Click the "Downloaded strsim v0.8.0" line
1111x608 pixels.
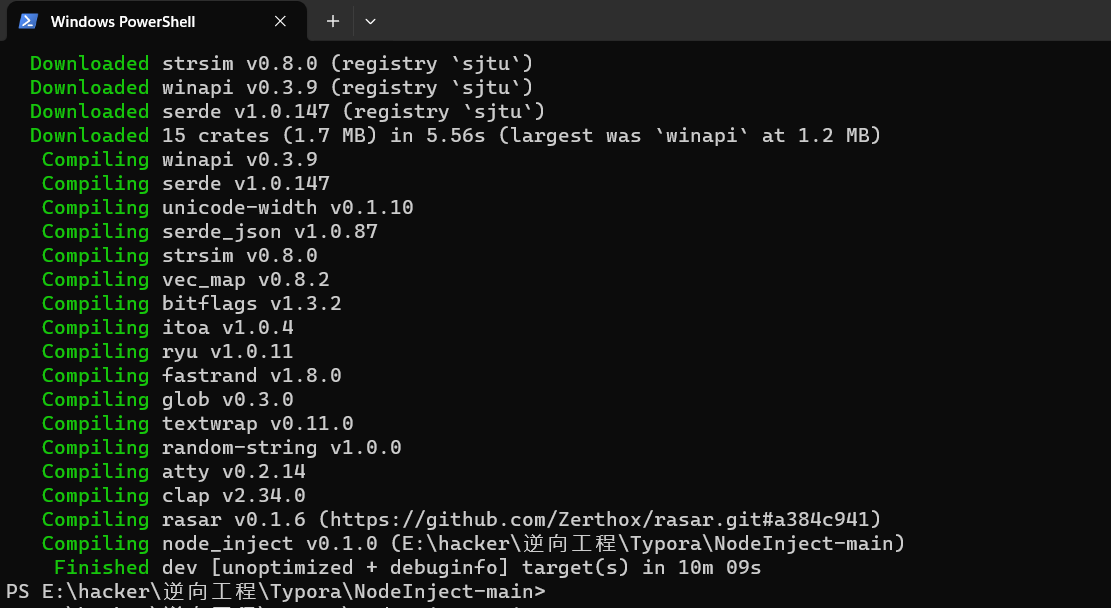(x=281, y=64)
